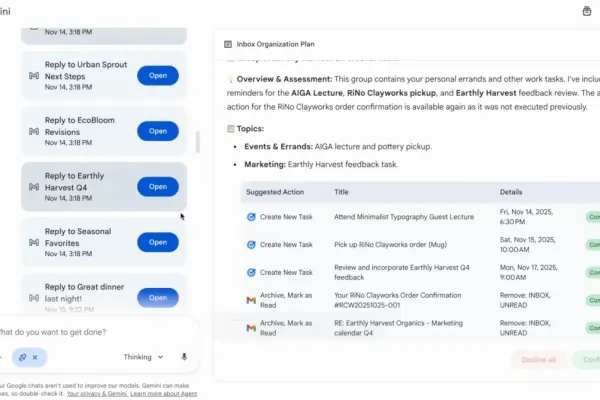Image resolution: width=600 pixels, height=400 pixels.
Task: Open the Your privacy & Gemini link
Action: pyautogui.click(x=97, y=394)
